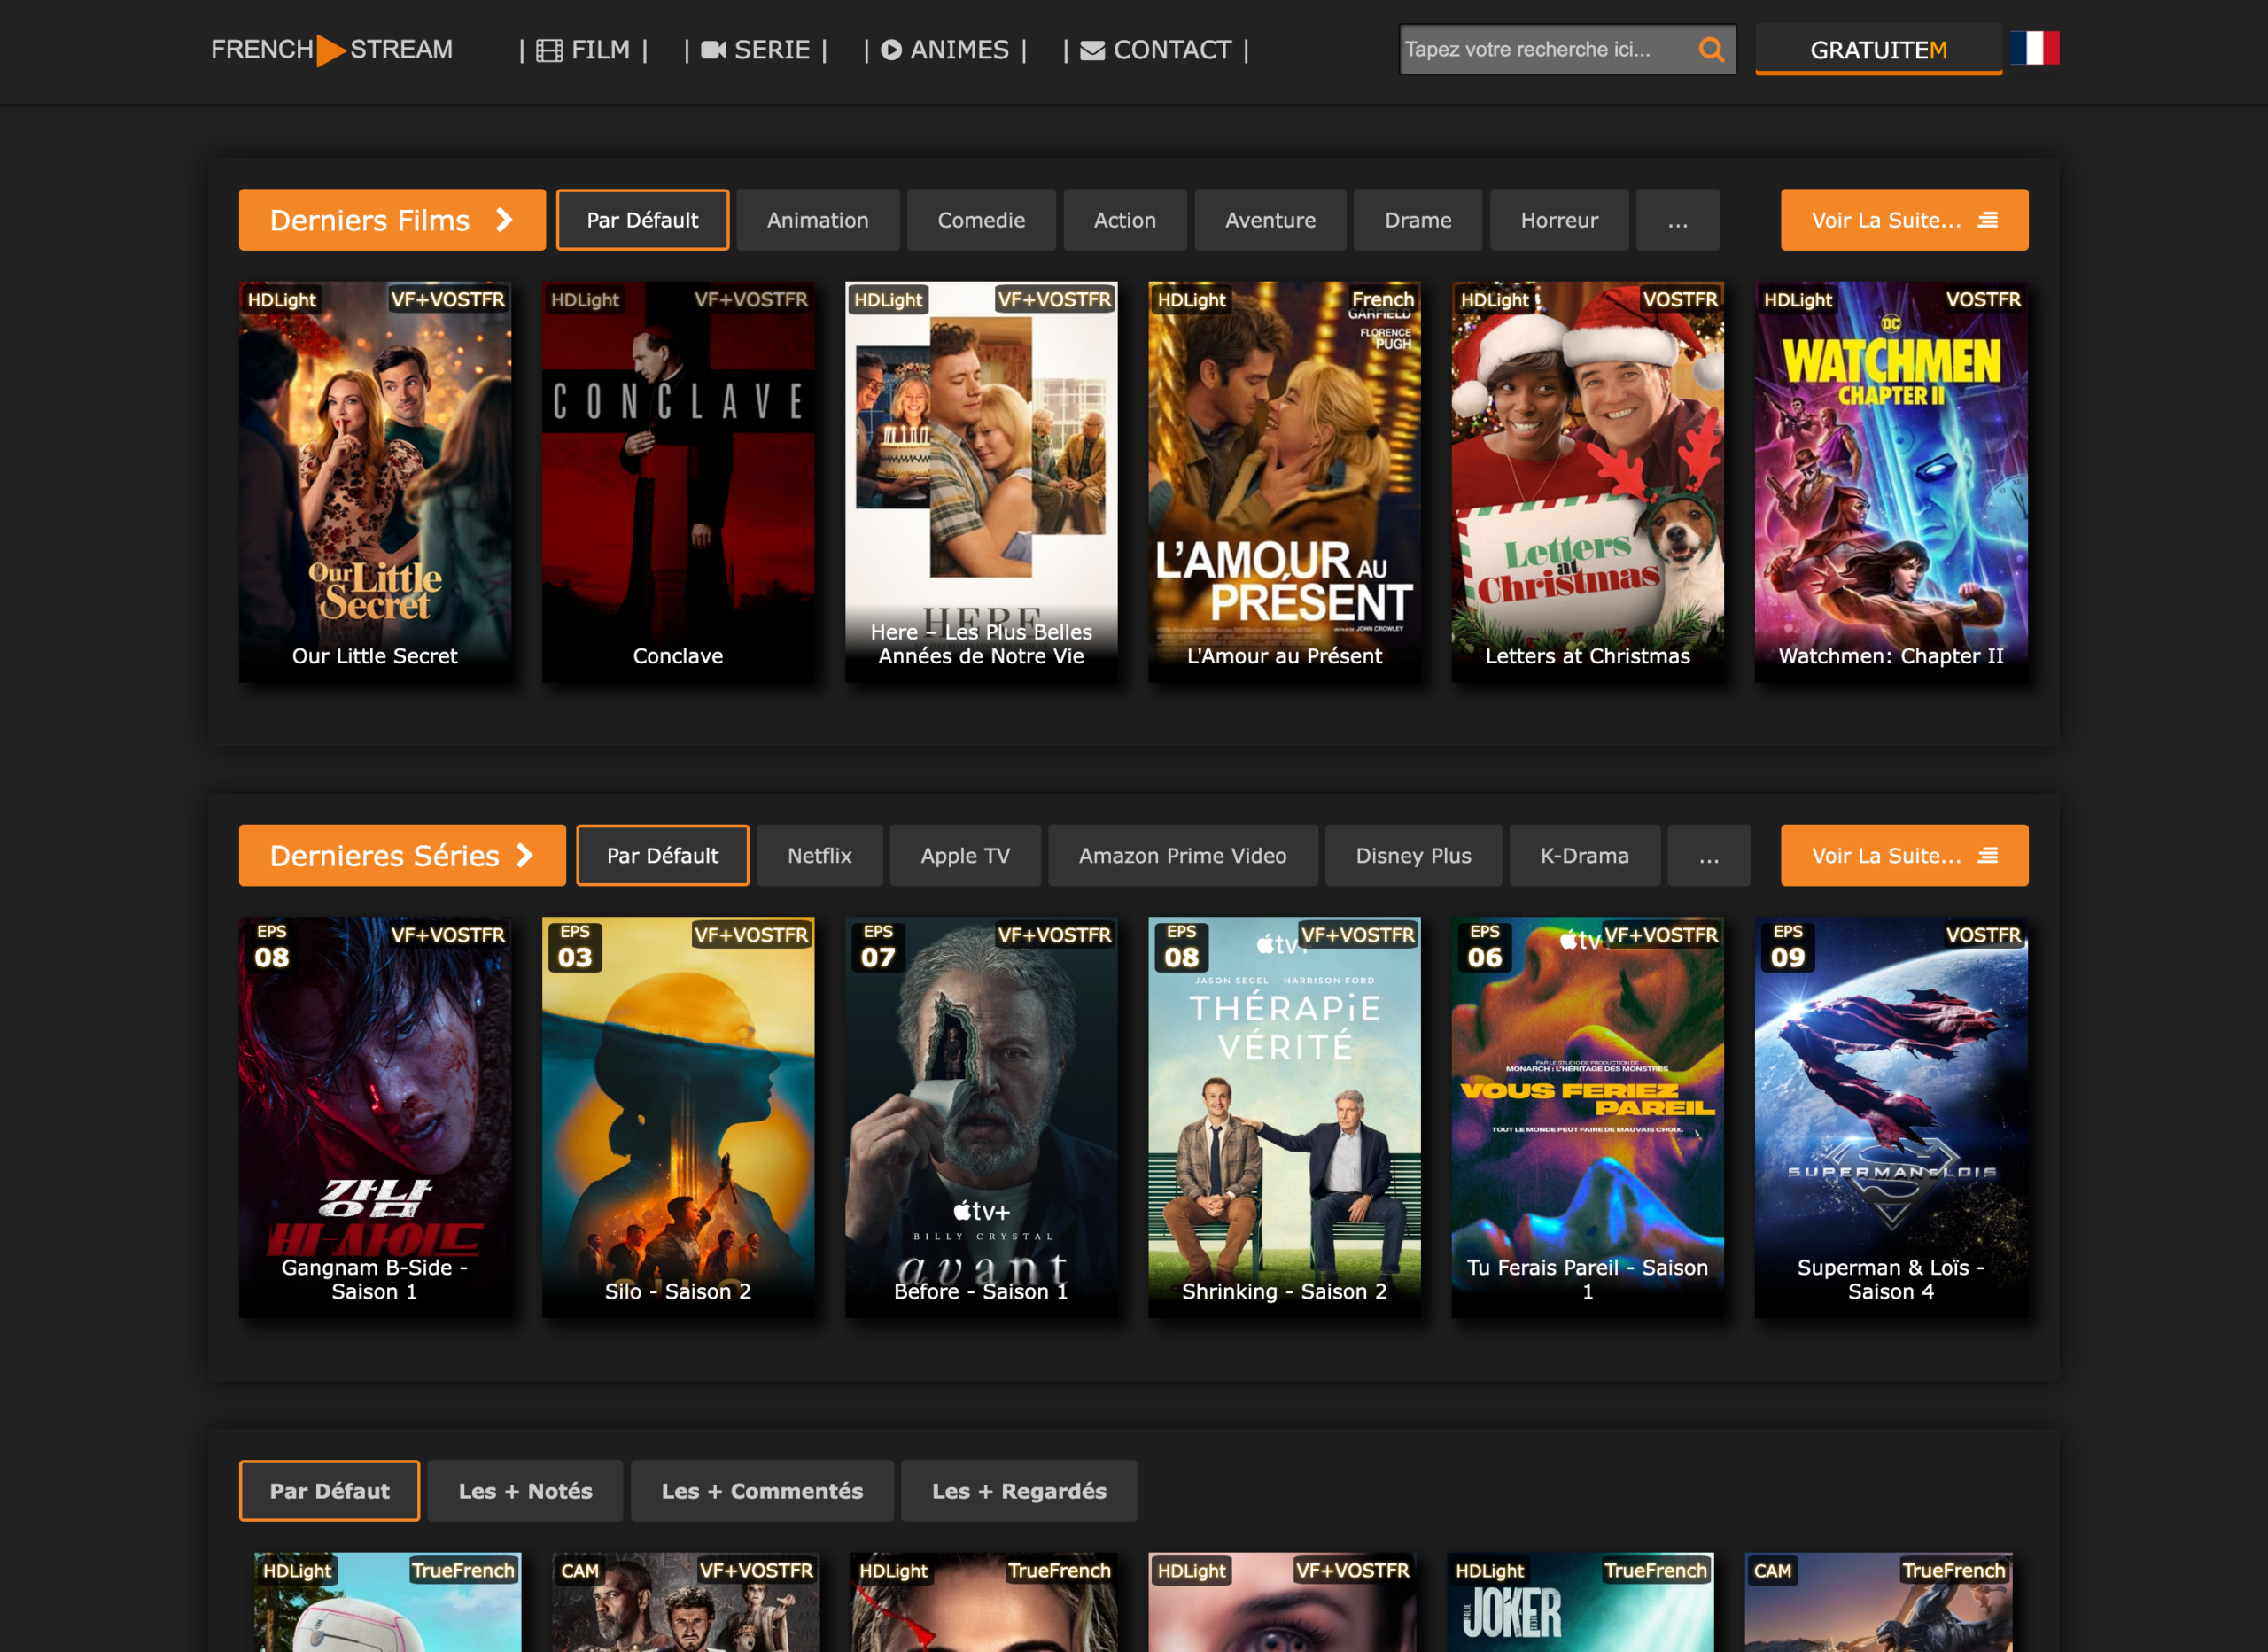Click the Derniers Films chevron heading
The image size is (2268, 1652).
click(392, 220)
